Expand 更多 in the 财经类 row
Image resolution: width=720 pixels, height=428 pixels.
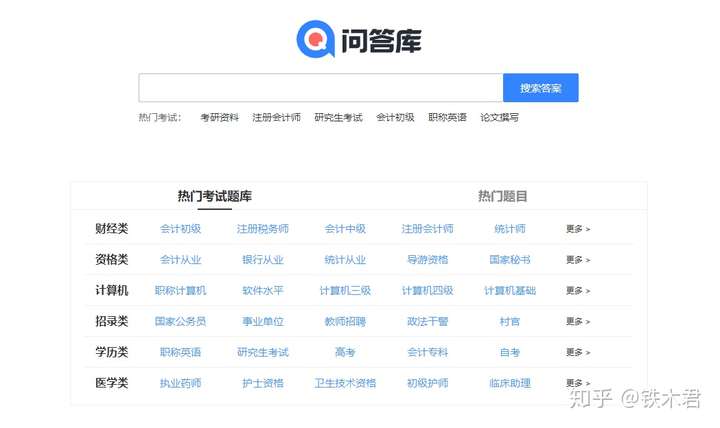point(578,229)
